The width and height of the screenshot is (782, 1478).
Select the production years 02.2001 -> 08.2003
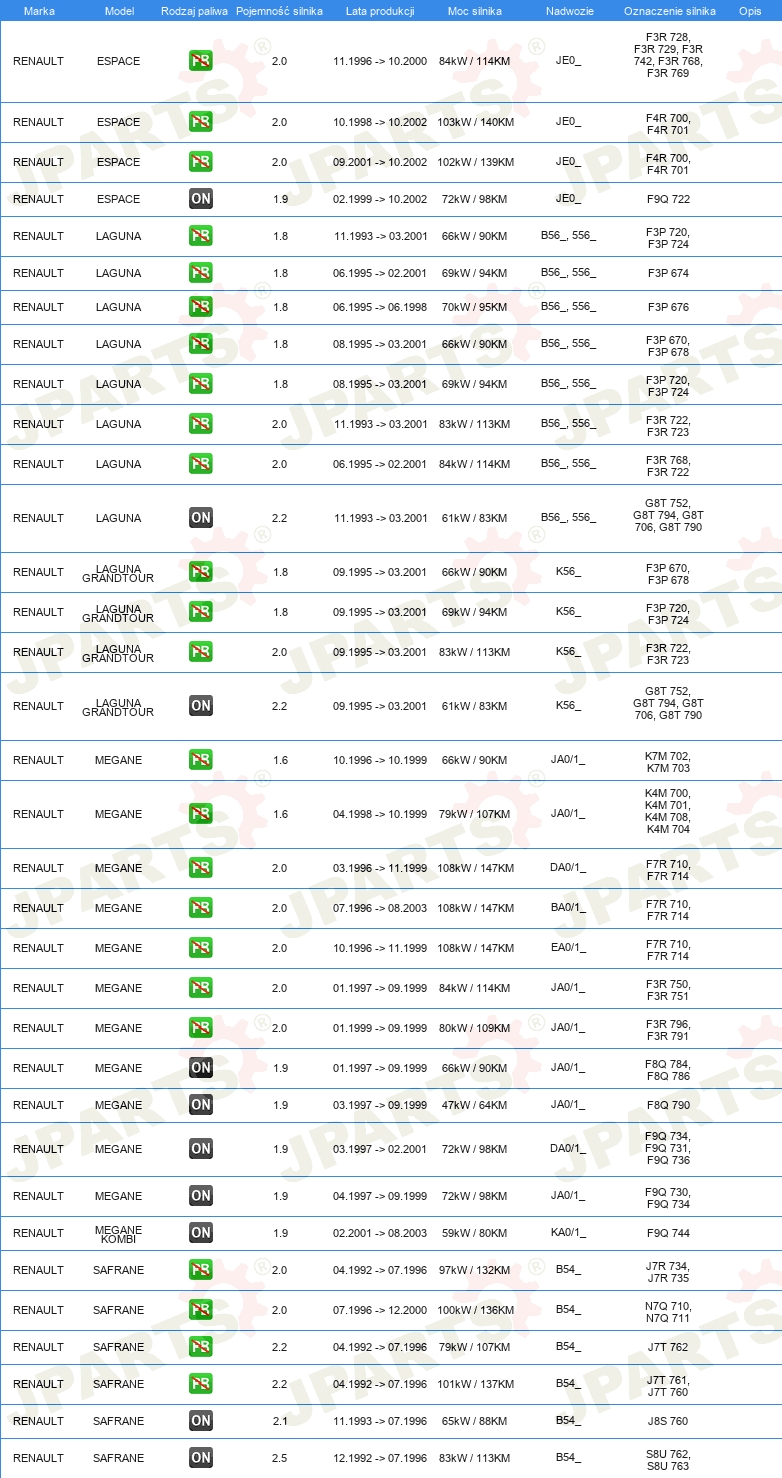tap(380, 1233)
